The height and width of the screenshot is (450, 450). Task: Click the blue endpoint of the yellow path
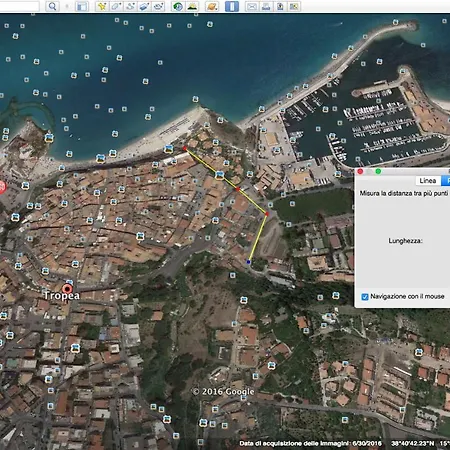tap(248, 262)
